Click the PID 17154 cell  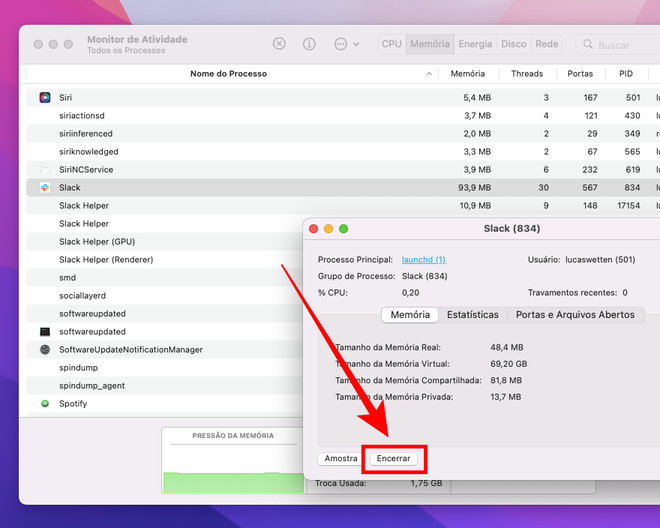tap(628, 205)
